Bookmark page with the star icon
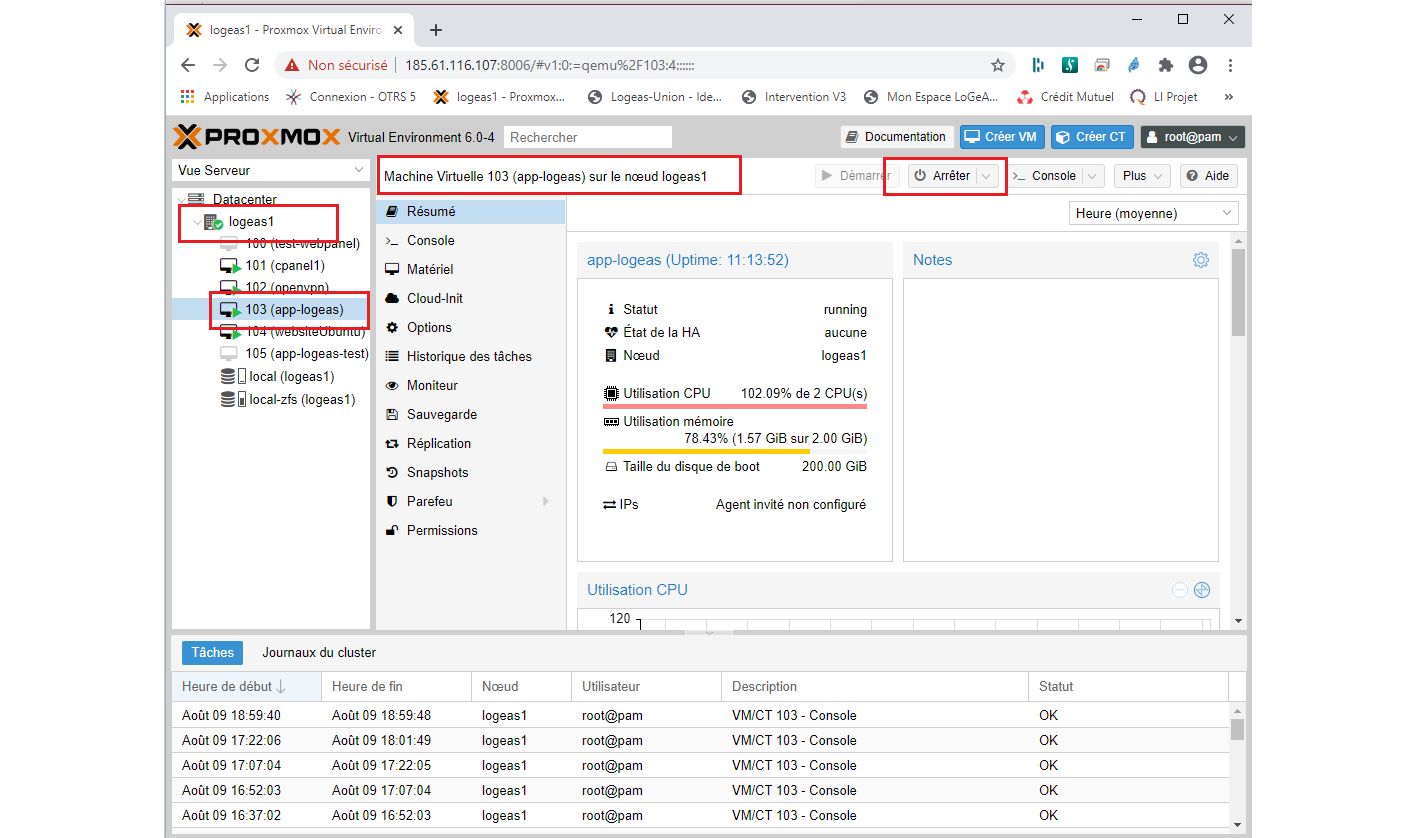Screen dimensions: 1416x838 click(997, 65)
